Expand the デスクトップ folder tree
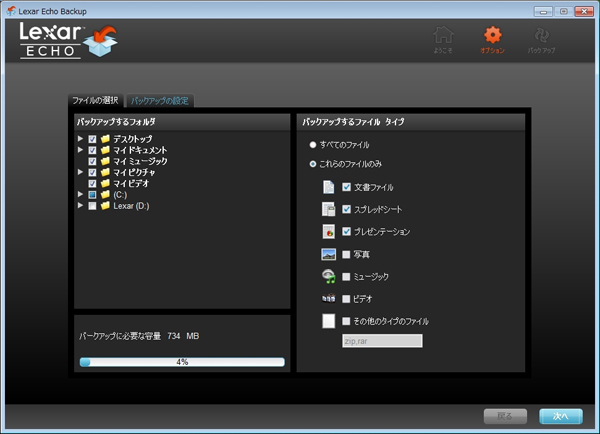The height and width of the screenshot is (434, 600). click(x=80, y=139)
